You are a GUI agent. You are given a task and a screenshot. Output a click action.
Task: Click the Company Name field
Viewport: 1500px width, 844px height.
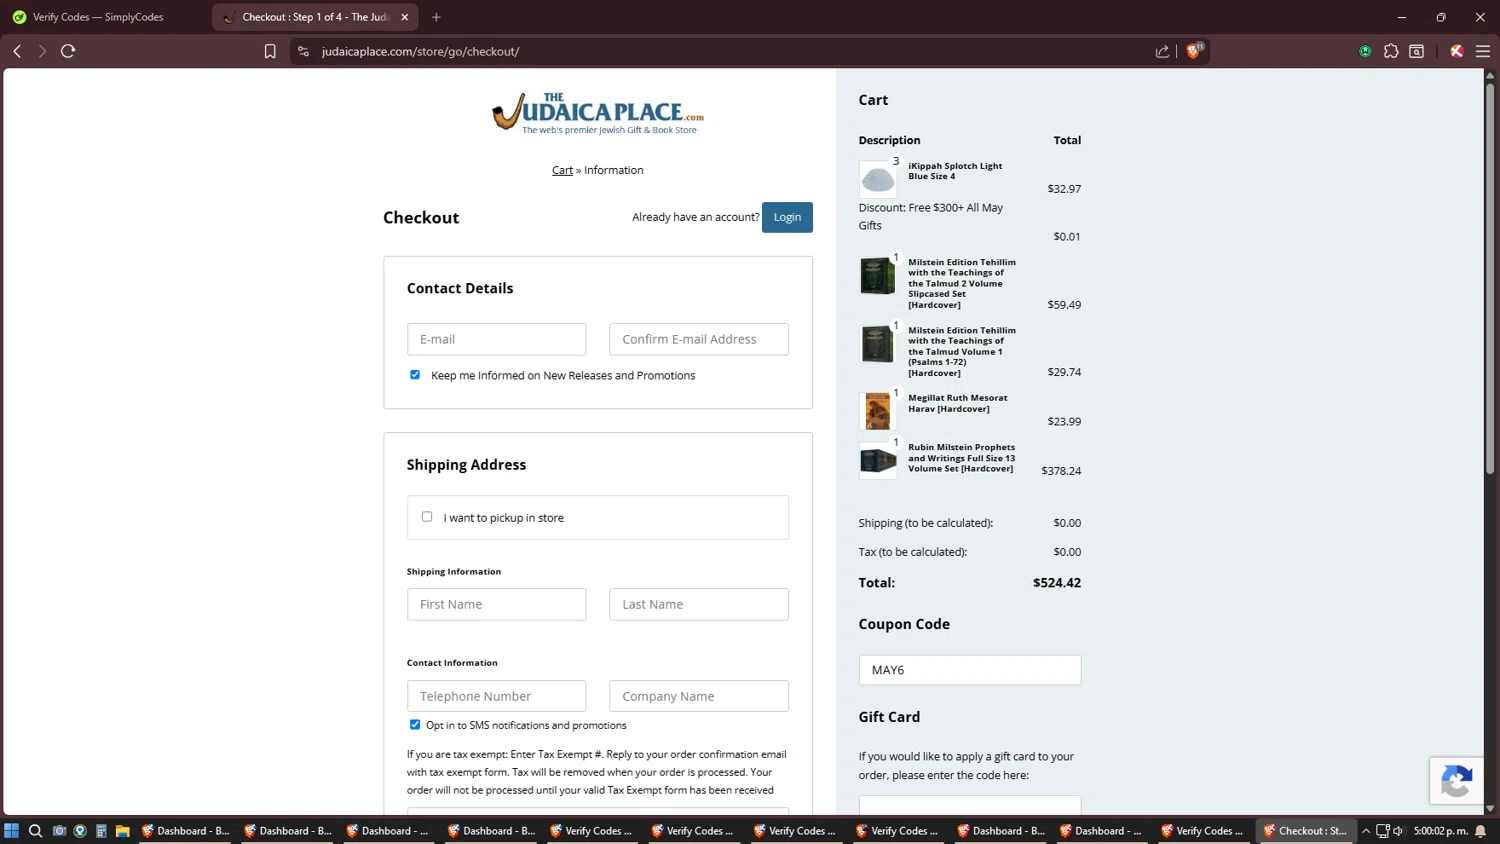[699, 696]
